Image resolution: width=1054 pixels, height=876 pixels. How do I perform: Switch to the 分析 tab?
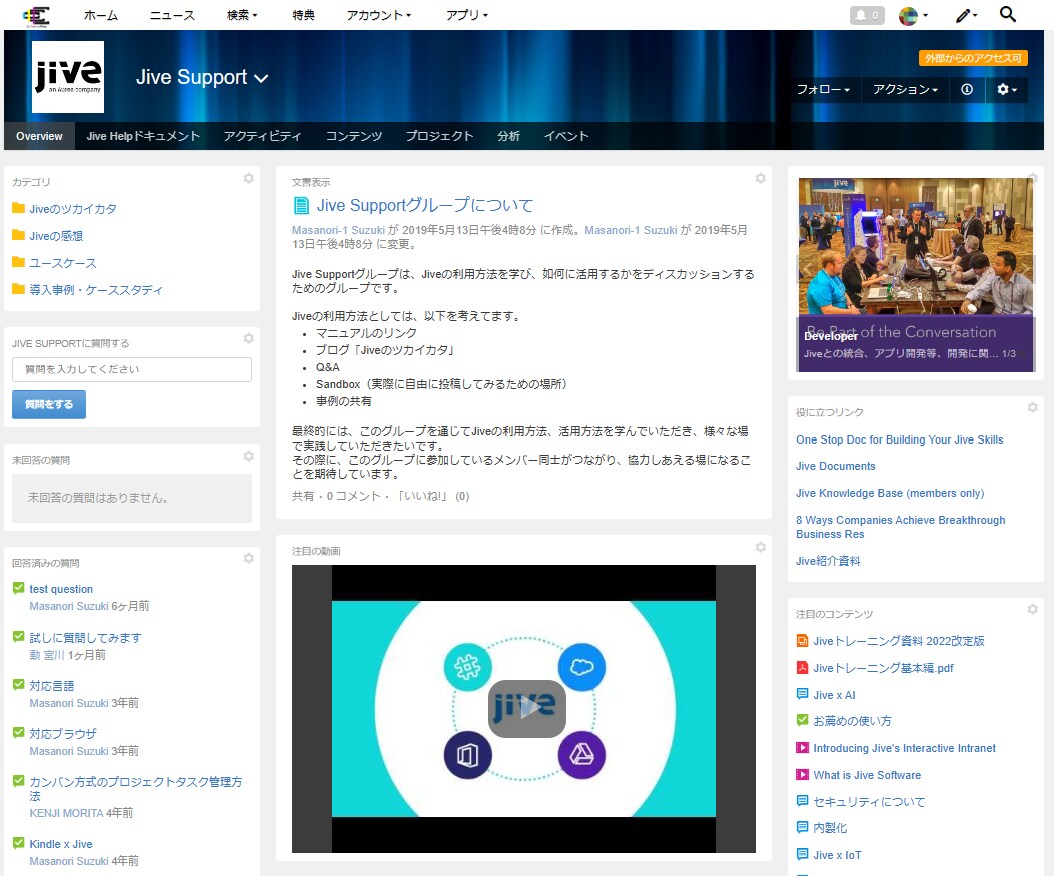coord(508,136)
